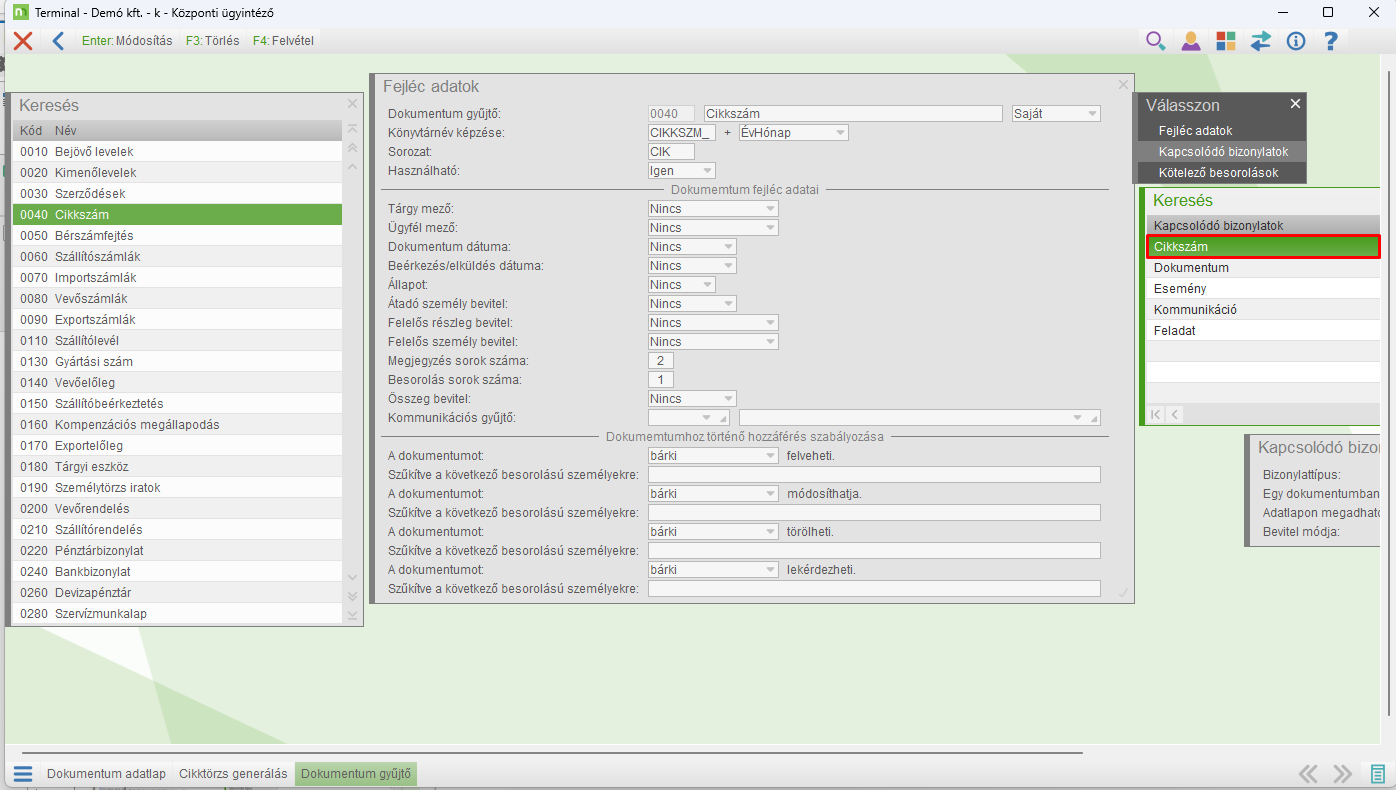
Task: Expand the ÉvHónap dropdown
Action: pyautogui.click(x=840, y=133)
